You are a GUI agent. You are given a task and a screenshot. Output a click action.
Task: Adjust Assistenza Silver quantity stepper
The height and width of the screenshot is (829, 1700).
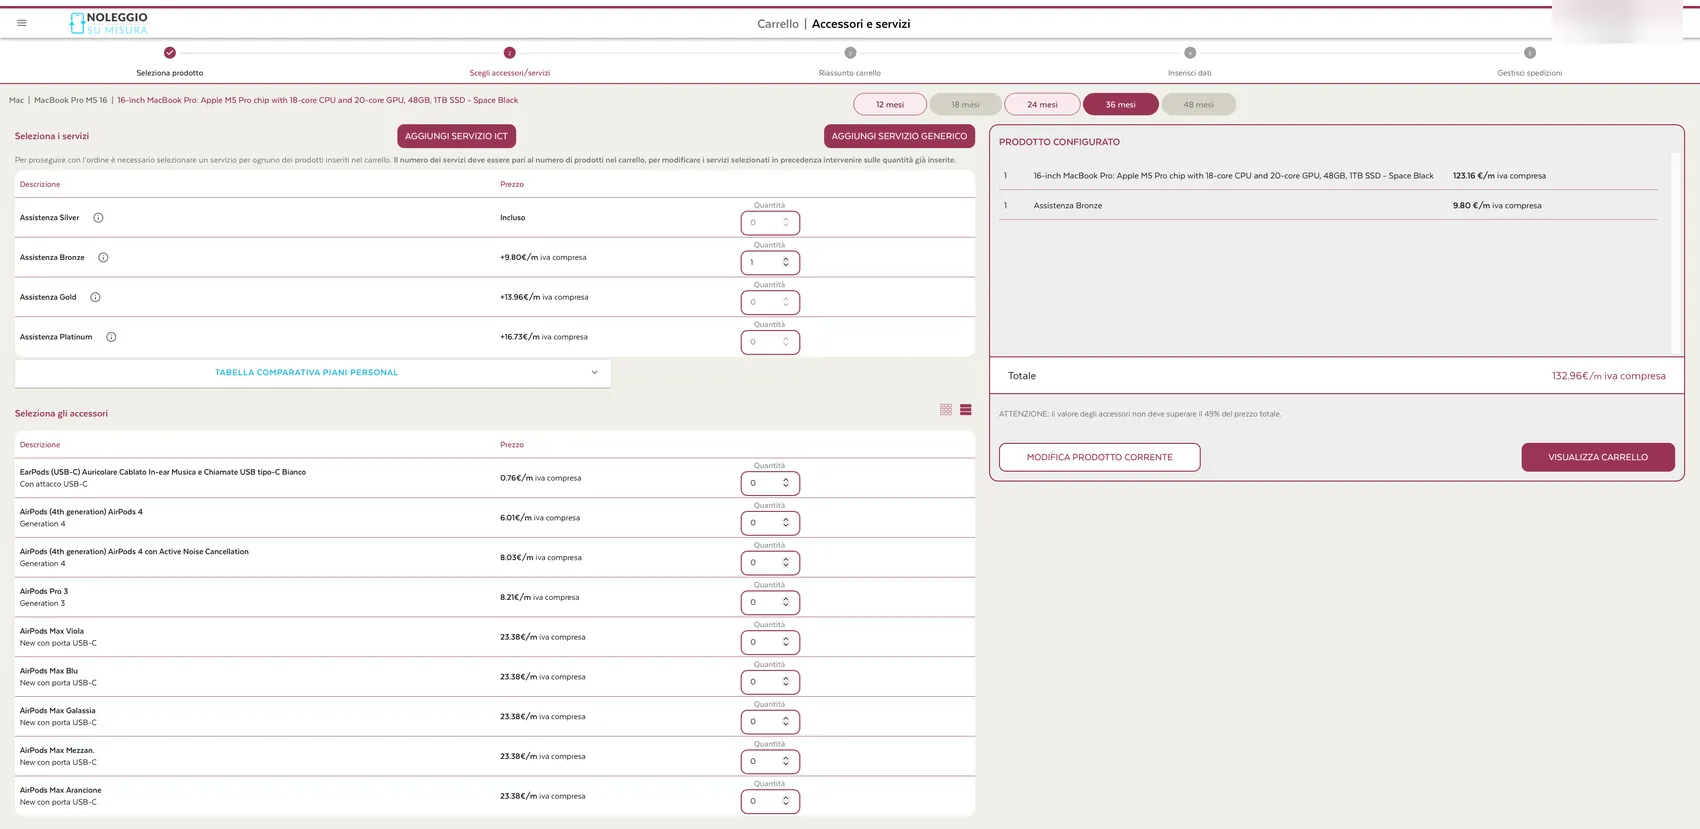click(x=786, y=223)
